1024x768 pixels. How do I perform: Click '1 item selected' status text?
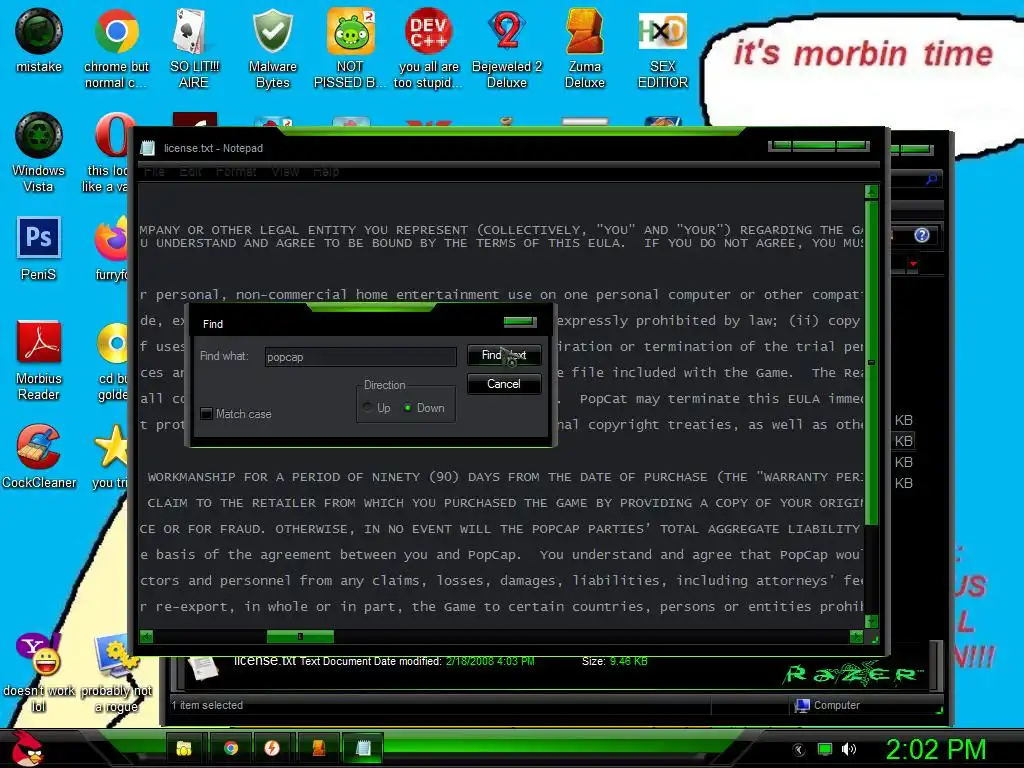(x=207, y=705)
